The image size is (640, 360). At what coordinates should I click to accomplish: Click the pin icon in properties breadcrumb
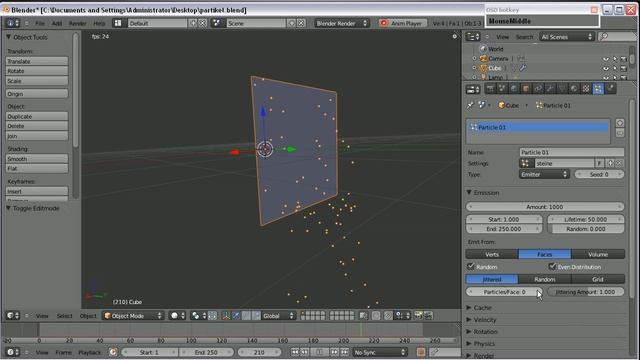[x=471, y=105]
